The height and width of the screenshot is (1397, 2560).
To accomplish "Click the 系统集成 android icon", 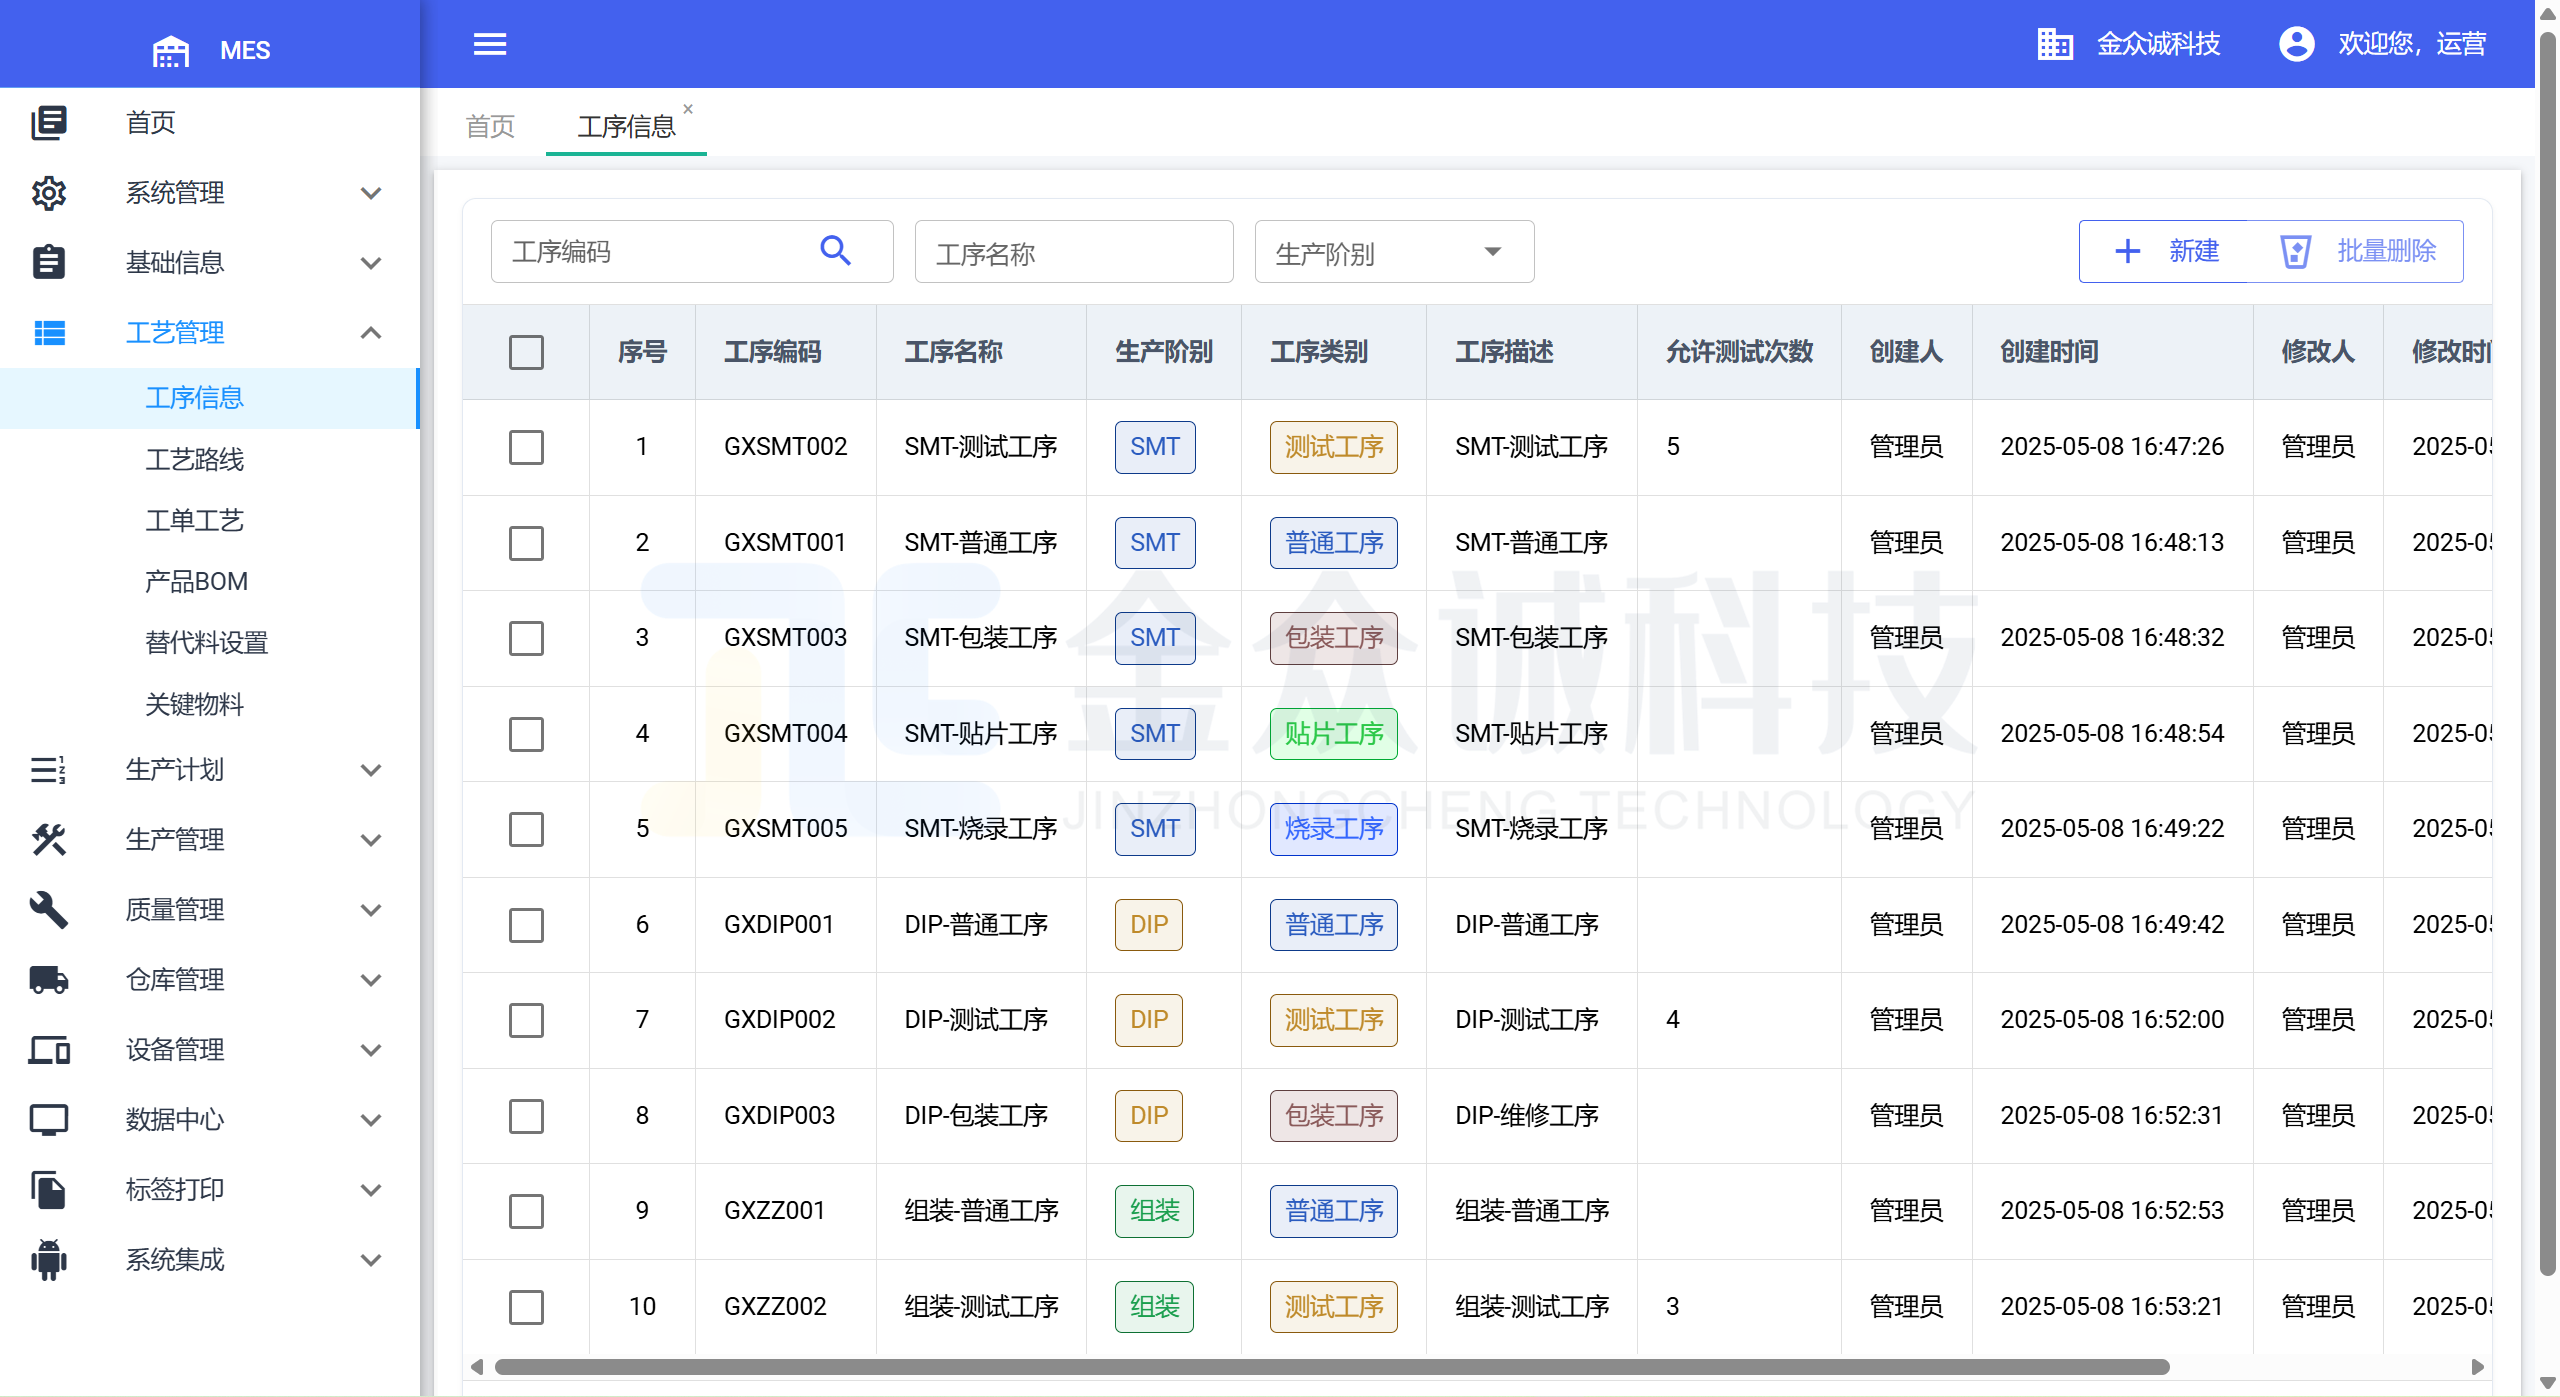I will coord(48,1260).
